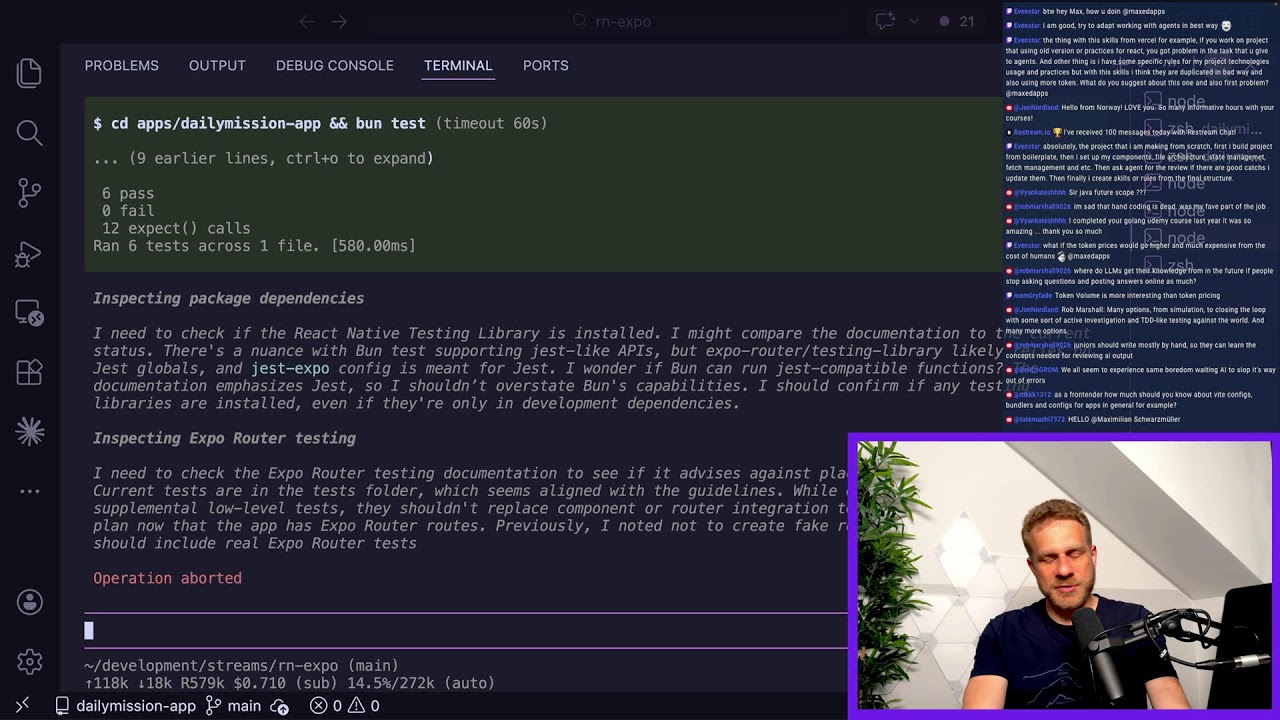
Task: Click the errors count in status bar
Action: [328, 705]
